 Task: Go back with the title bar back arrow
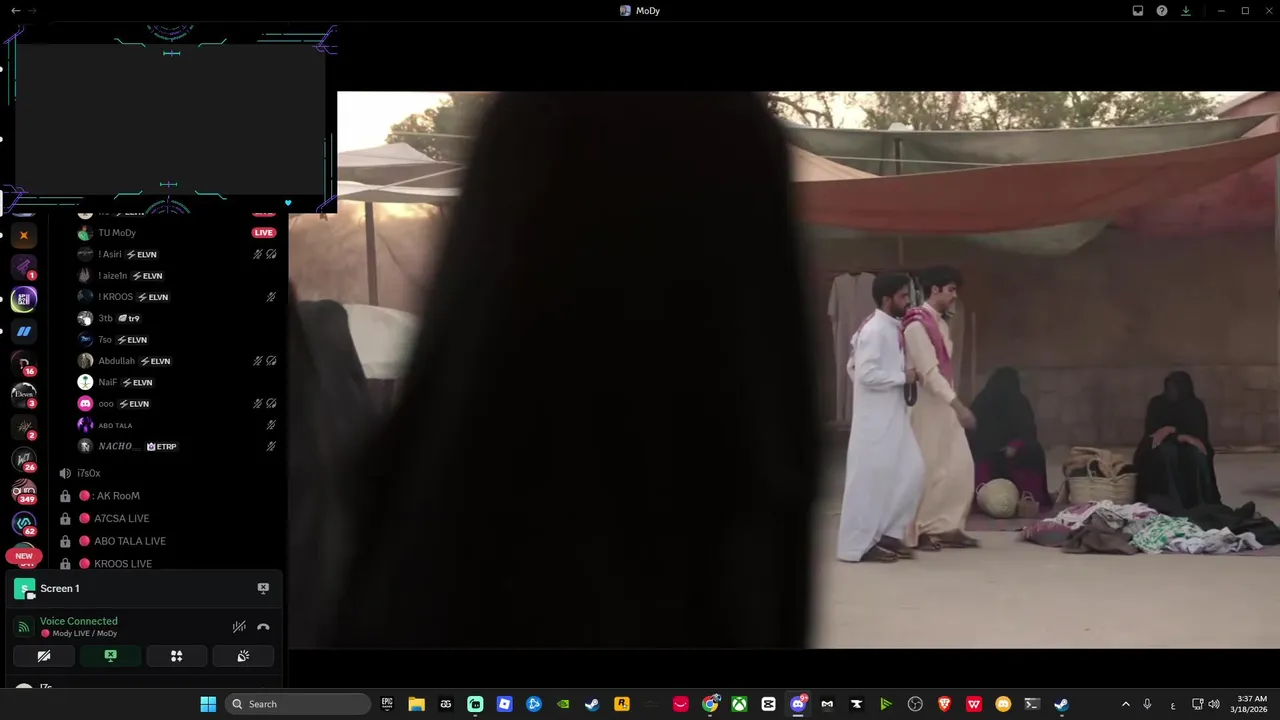point(15,10)
